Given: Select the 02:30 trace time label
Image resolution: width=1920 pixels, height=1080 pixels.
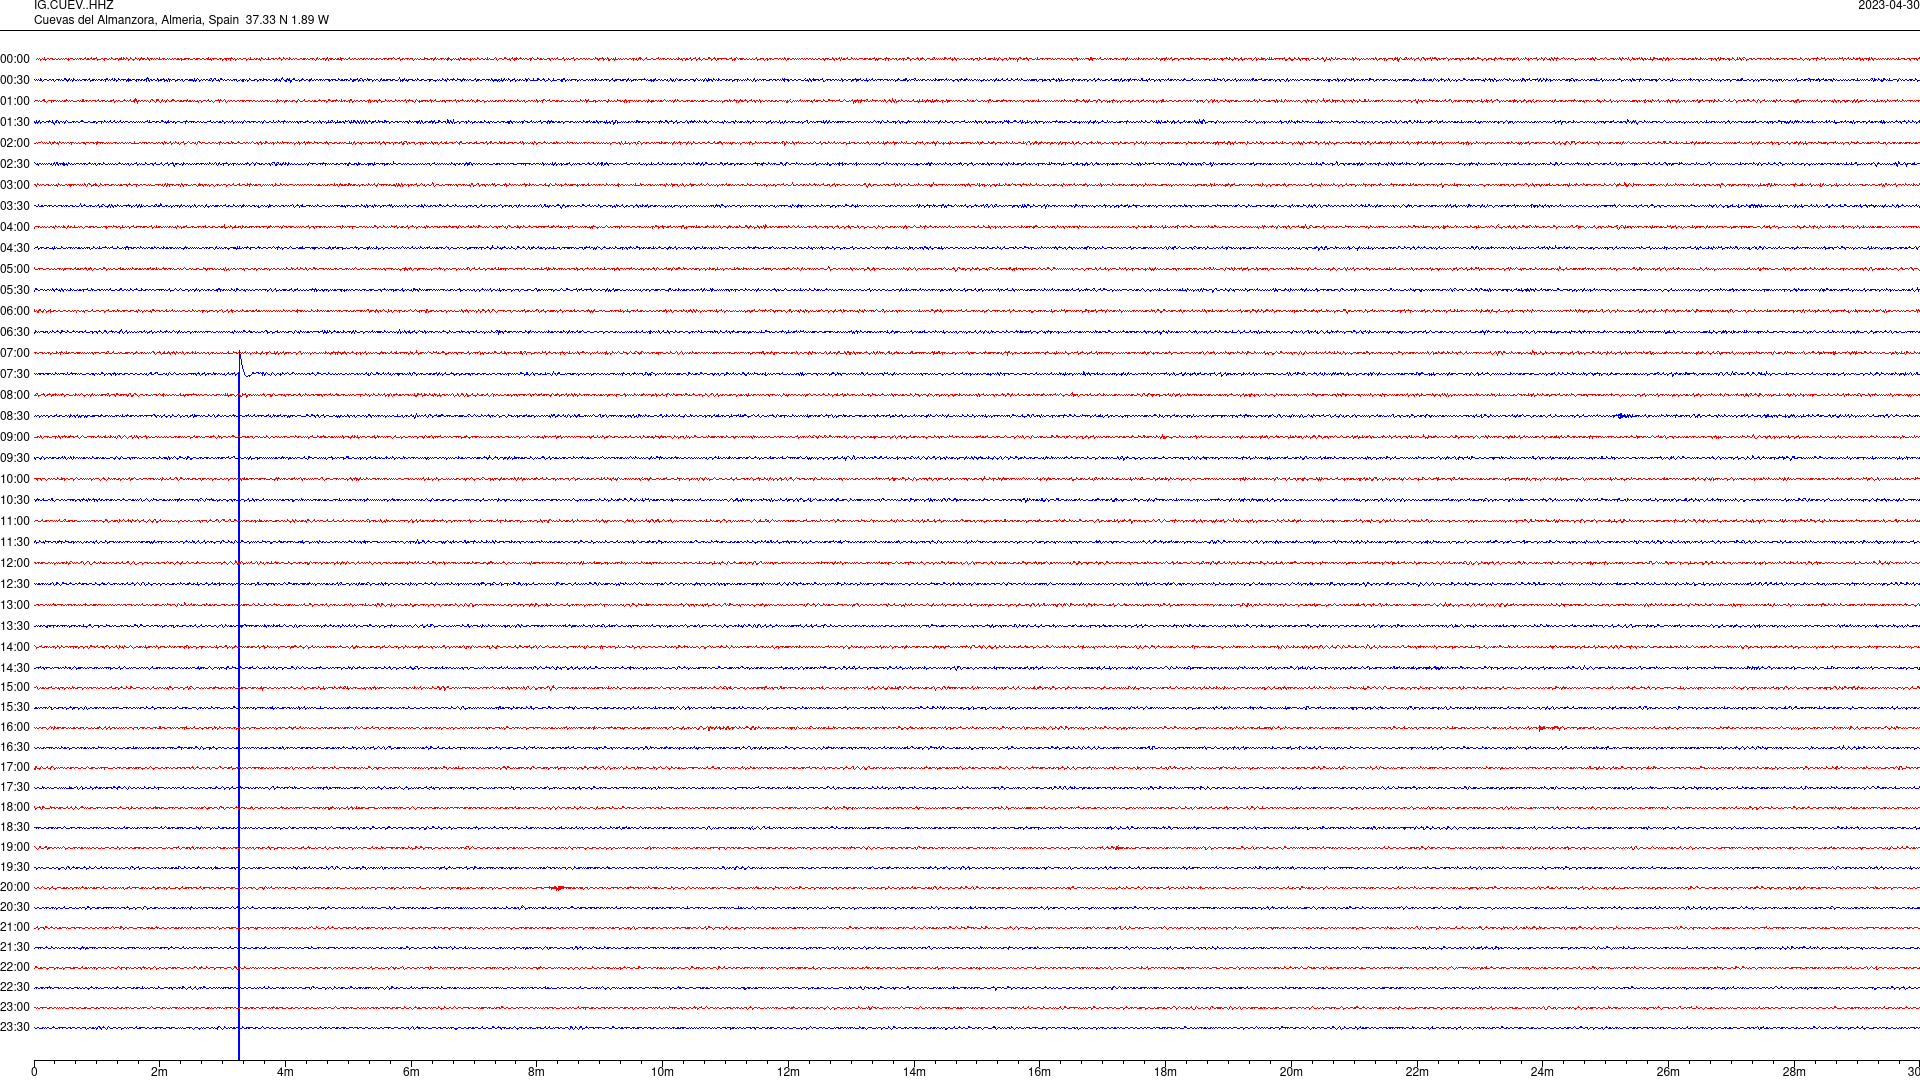Looking at the screenshot, I should (15, 164).
